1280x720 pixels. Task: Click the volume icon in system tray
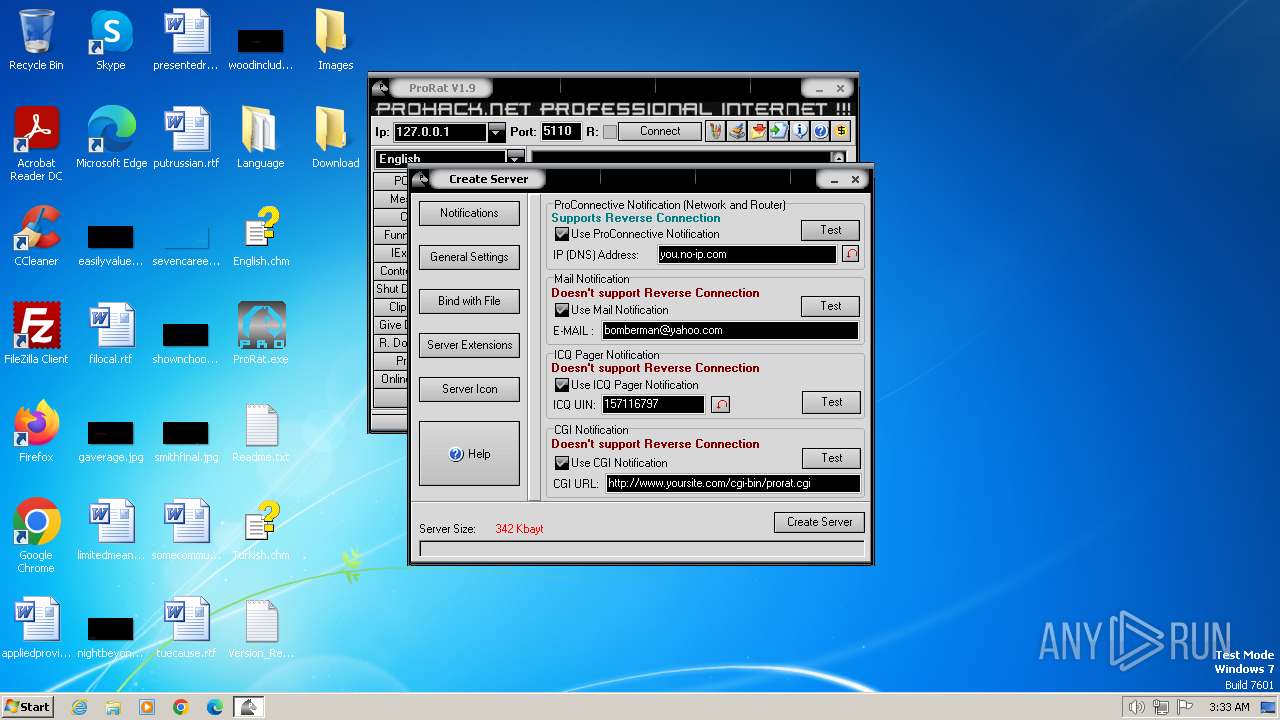click(x=1136, y=707)
